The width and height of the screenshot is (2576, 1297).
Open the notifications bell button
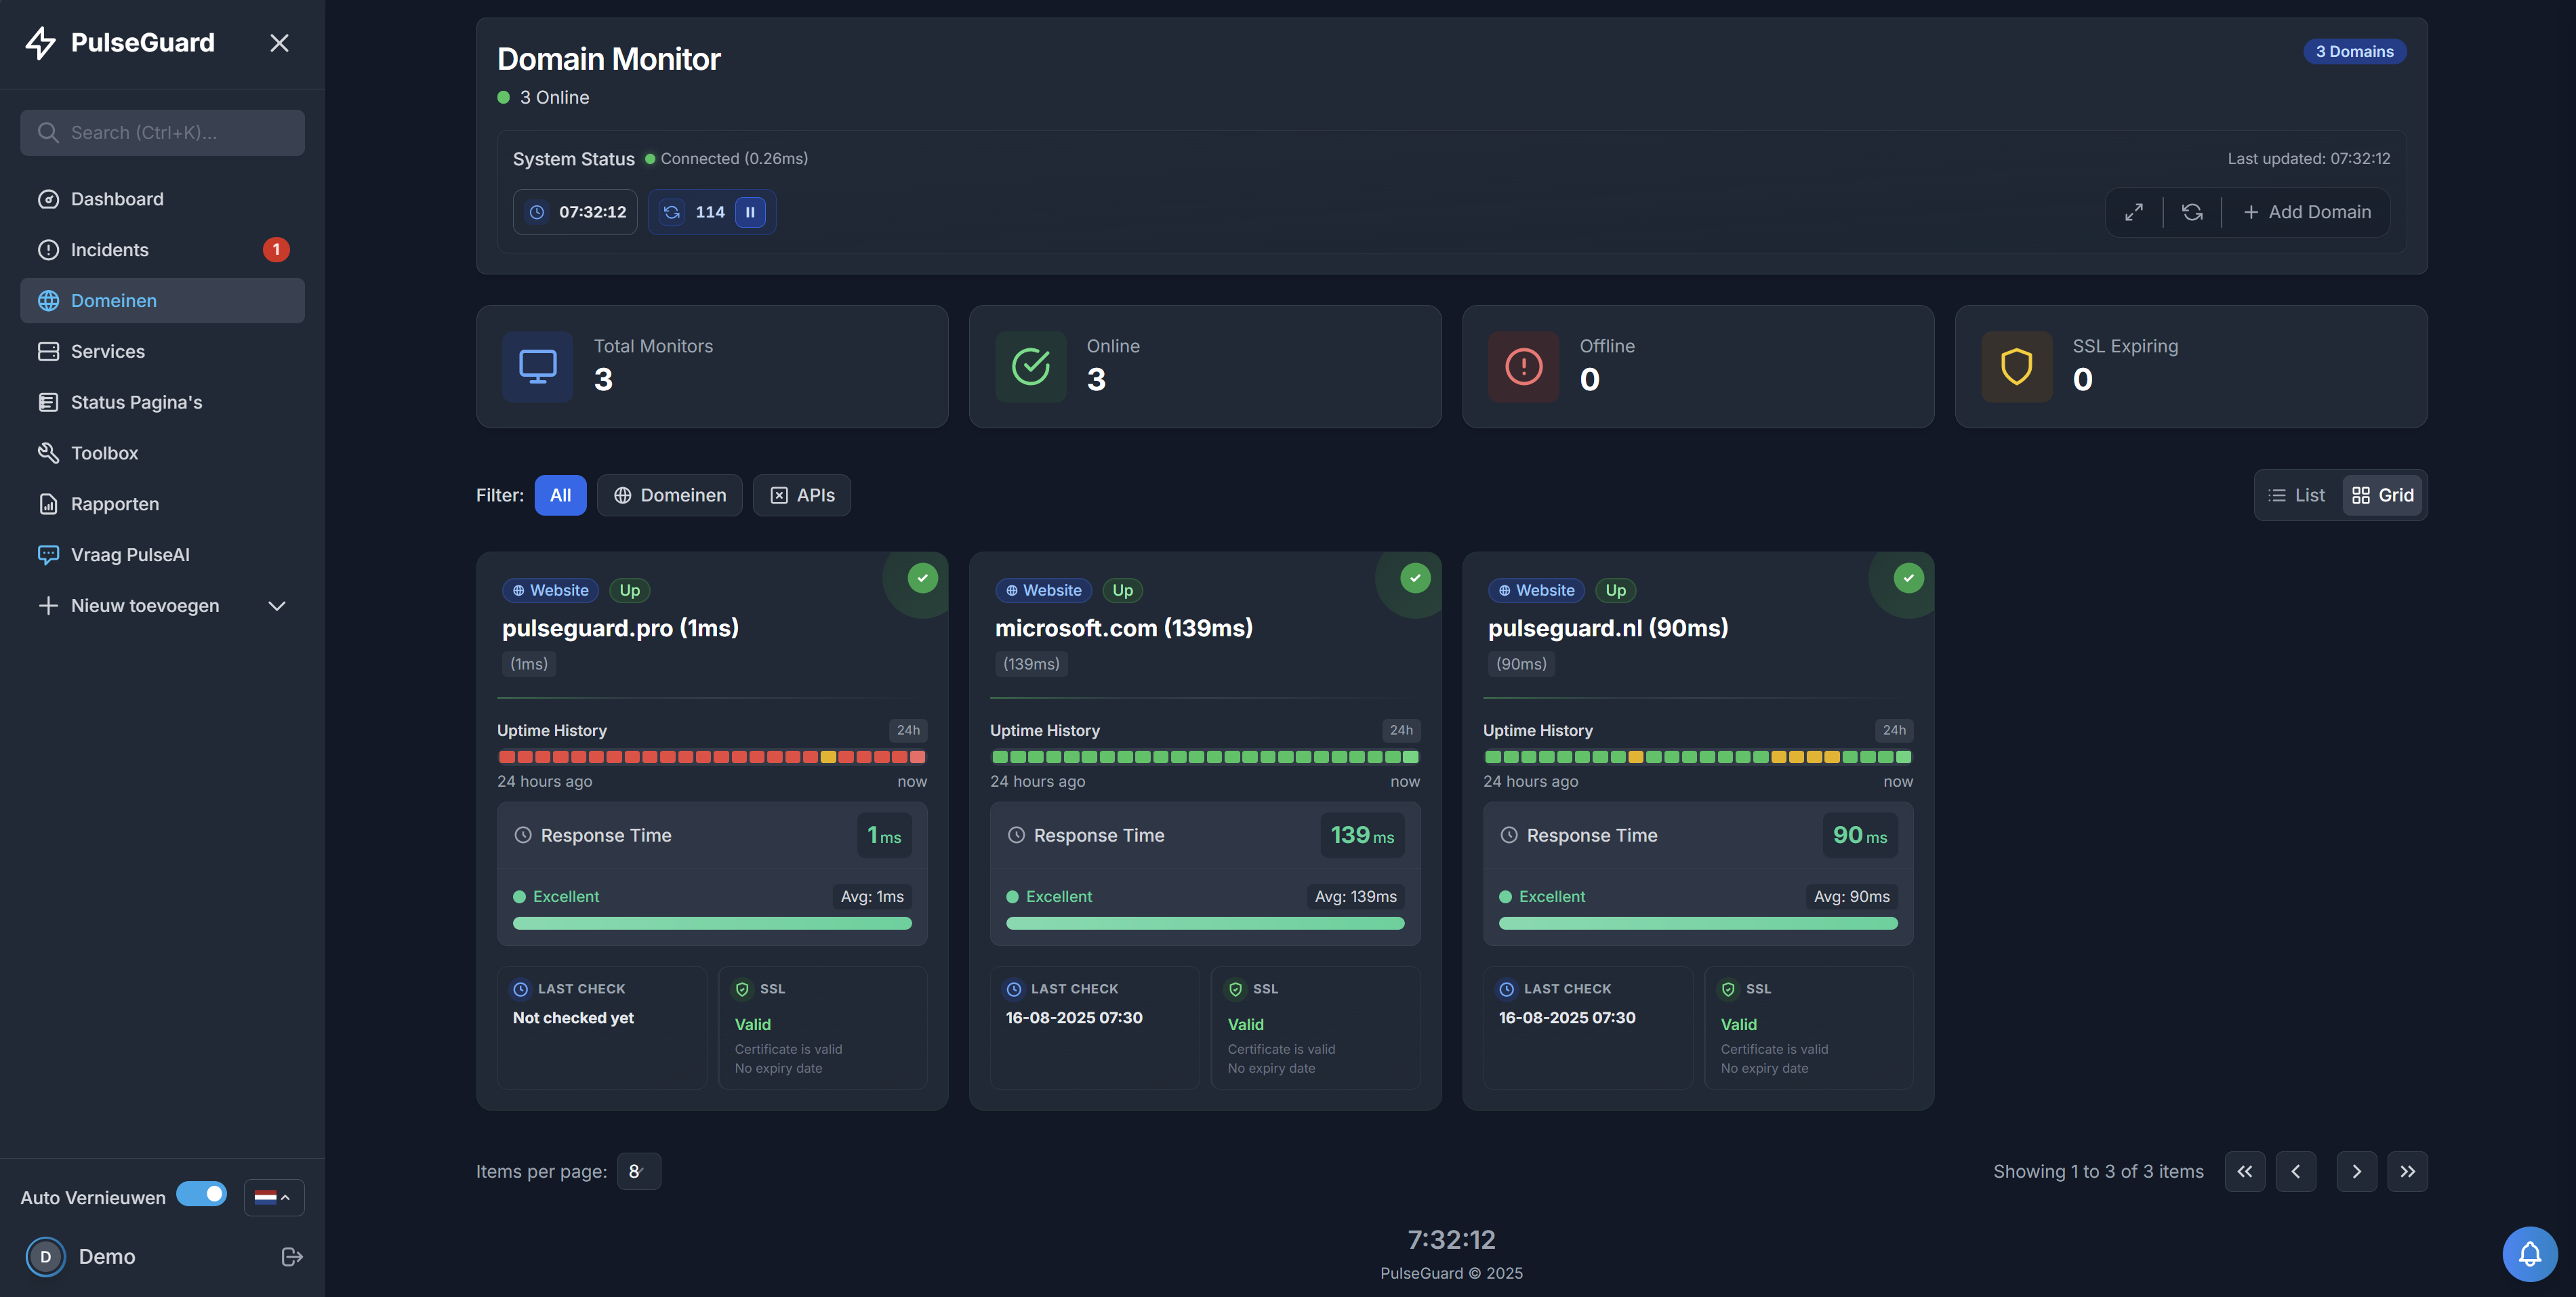click(x=2530, y=1254)
